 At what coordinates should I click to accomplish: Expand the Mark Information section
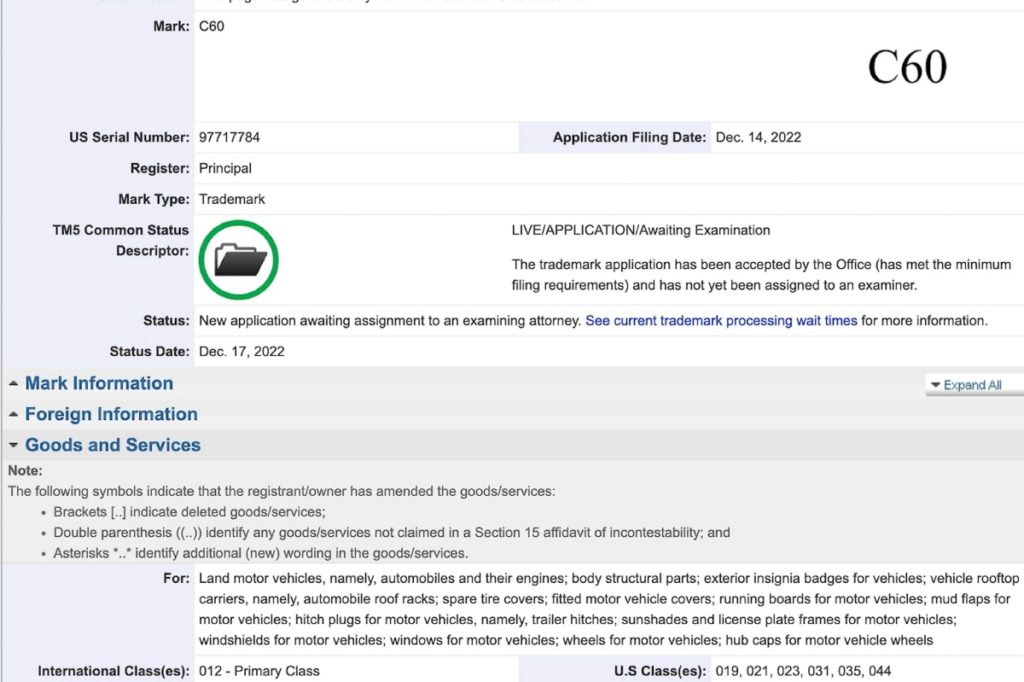[99, 383]
